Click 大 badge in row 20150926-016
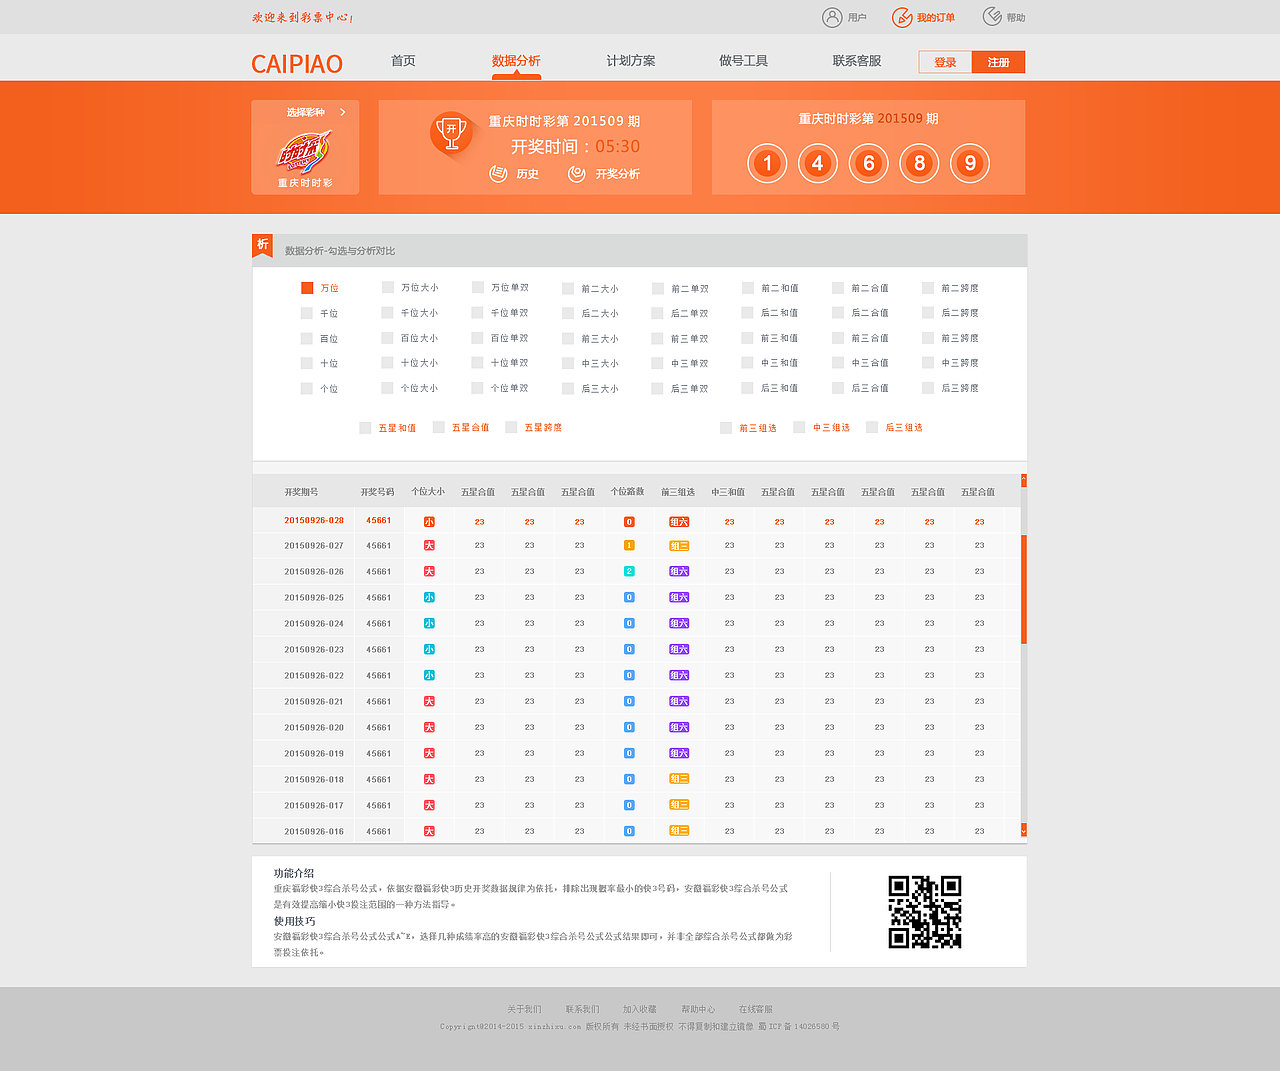1280x1071 pixels. 429,831
